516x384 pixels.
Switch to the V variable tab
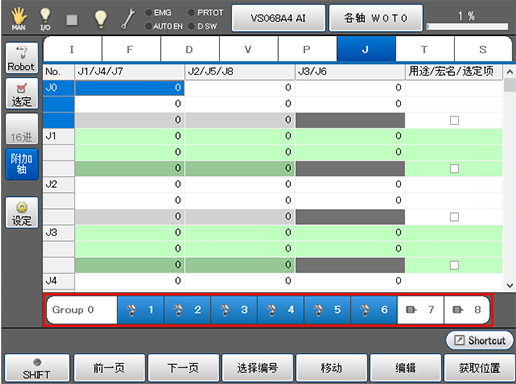coord(249,49)
